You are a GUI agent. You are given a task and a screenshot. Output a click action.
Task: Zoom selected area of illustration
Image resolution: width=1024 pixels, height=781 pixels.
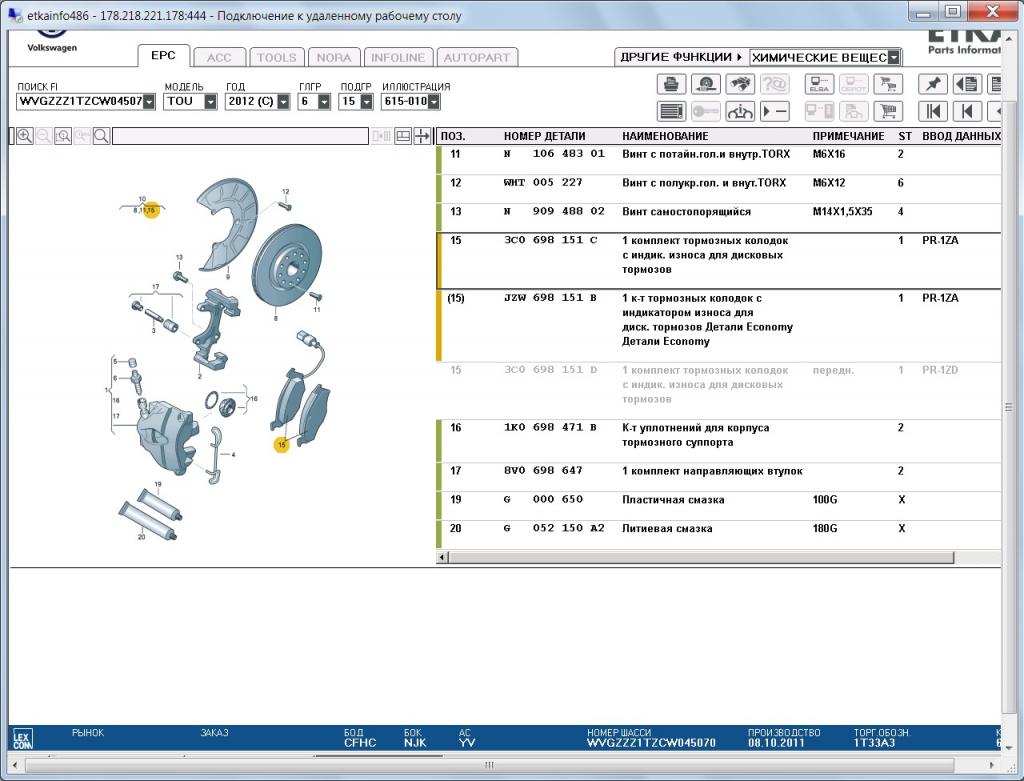63,136
